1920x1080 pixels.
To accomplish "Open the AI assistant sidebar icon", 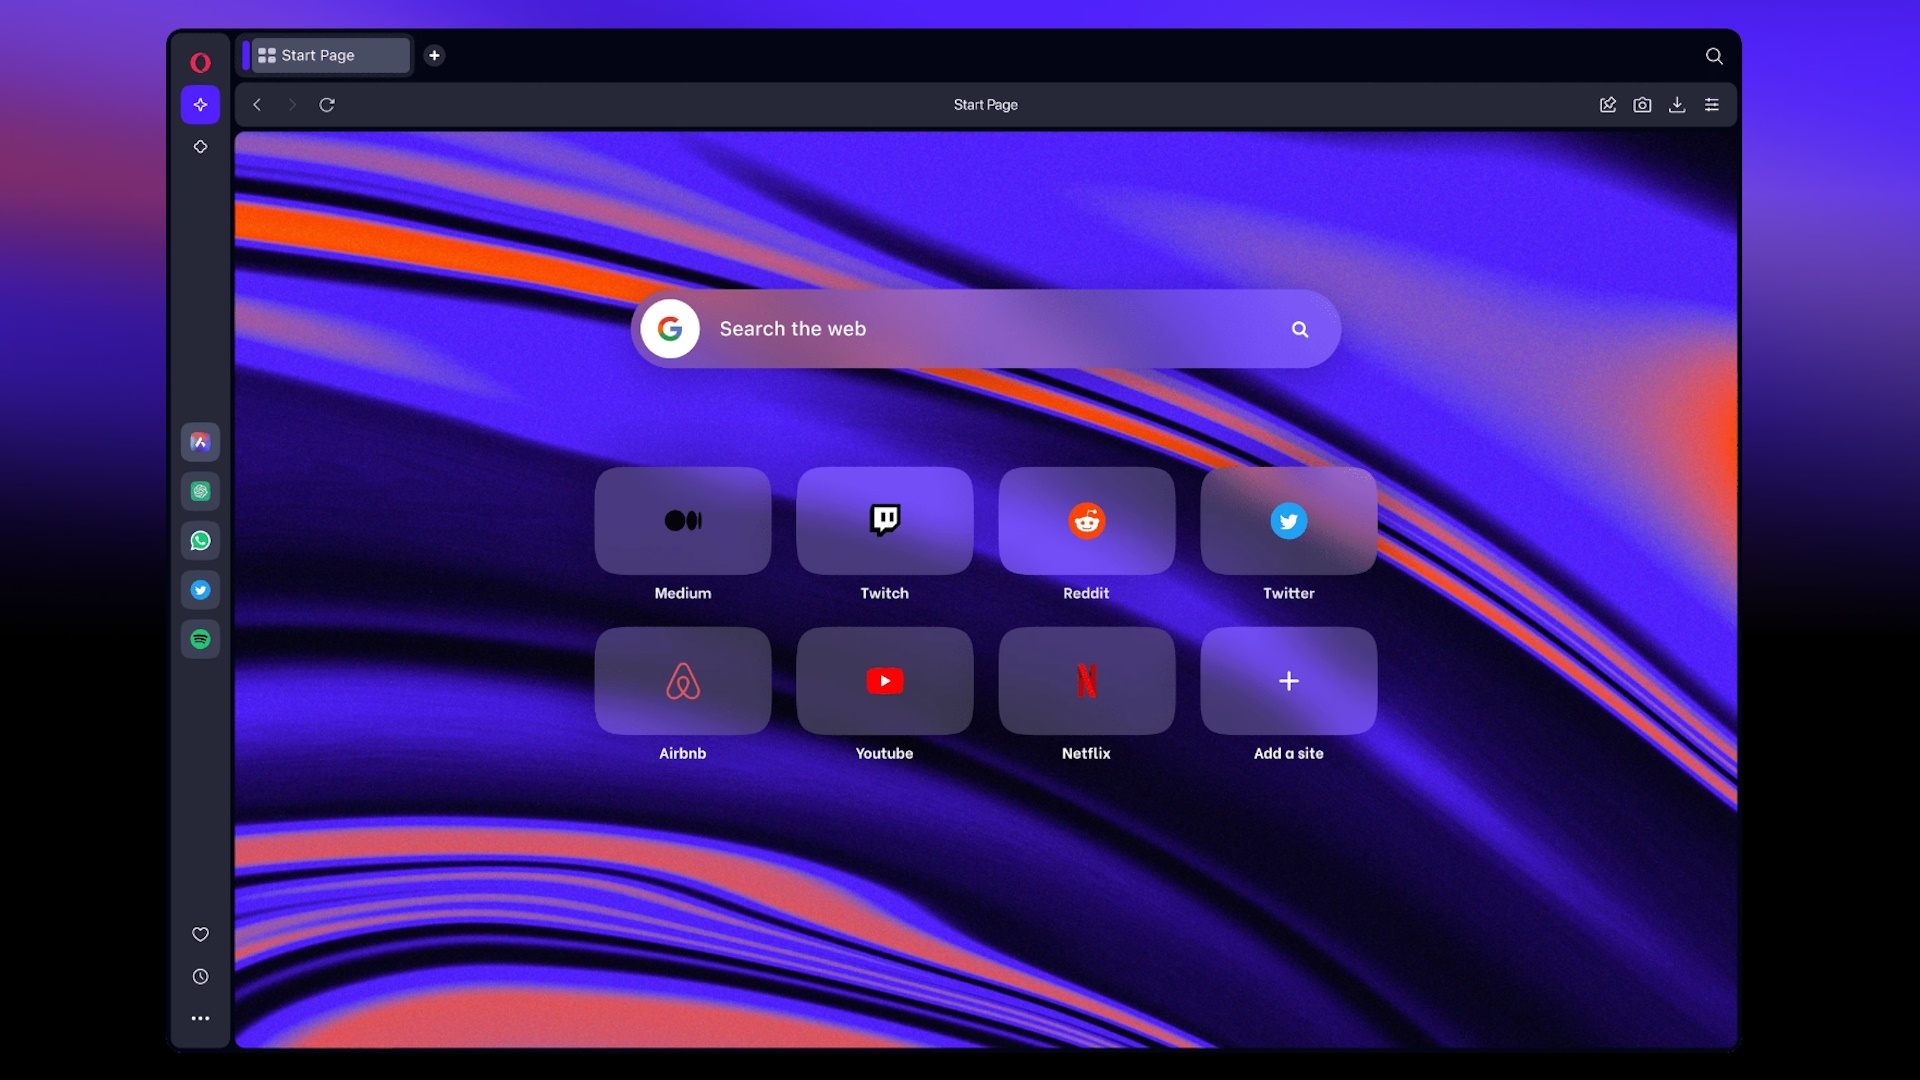I will [x=200, y=104].
